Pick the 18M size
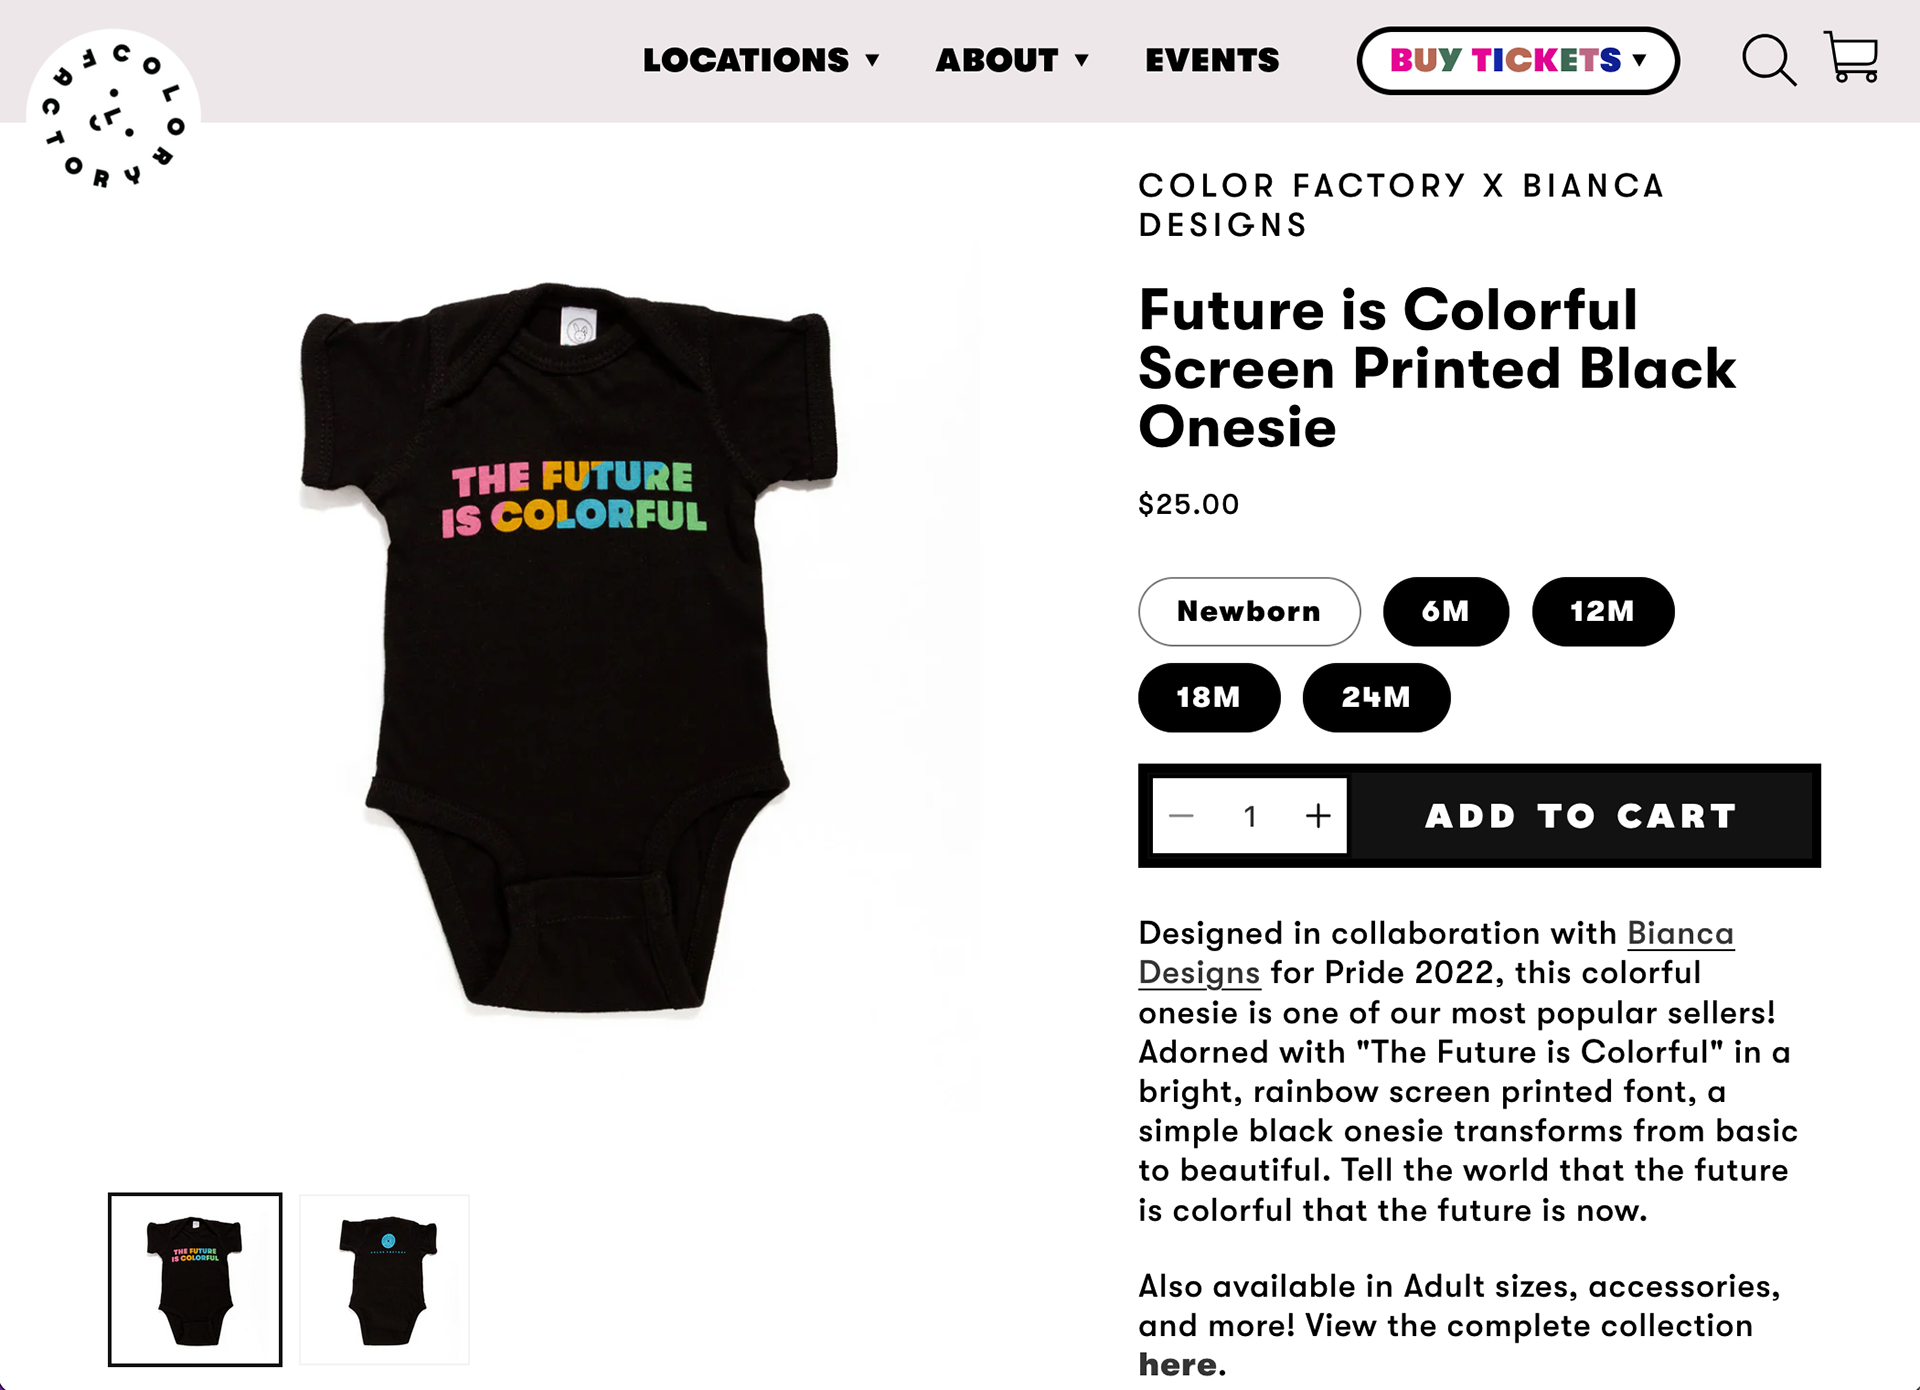This screenshot has height=1390, width=1920. (1209, 697)
